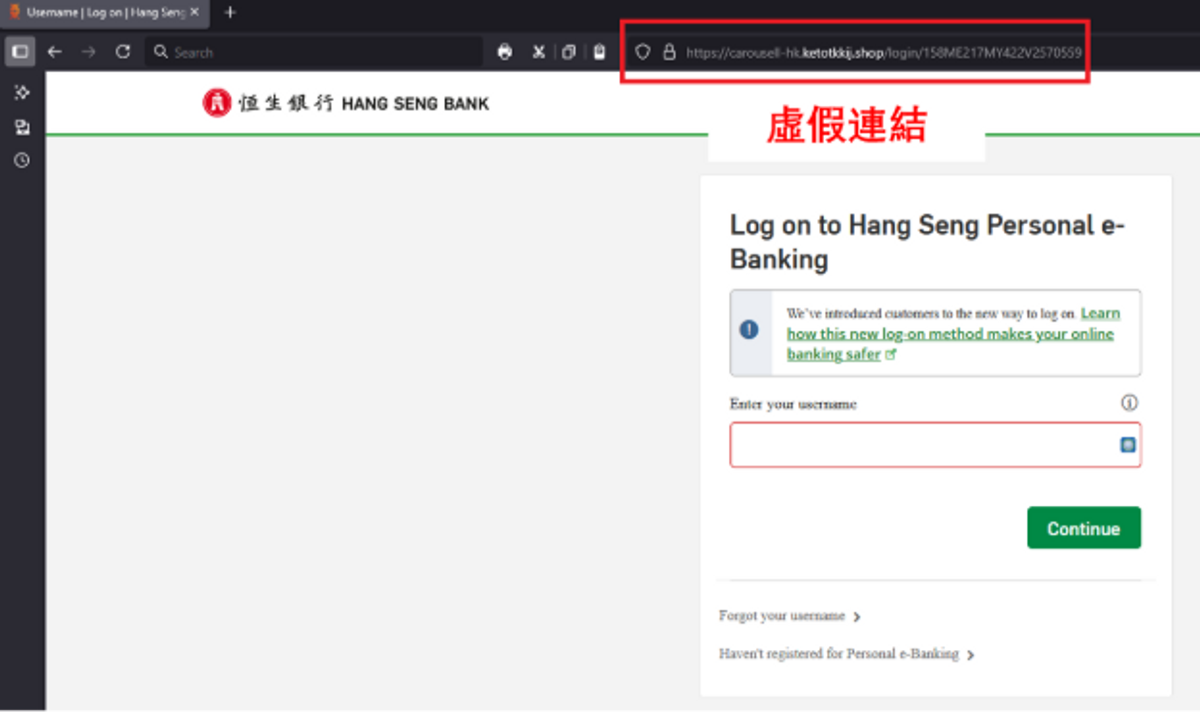Viewport: 1200px width, 712px height.
Task: Click the icon inside the username field
Action: (x=1127, y=445)
